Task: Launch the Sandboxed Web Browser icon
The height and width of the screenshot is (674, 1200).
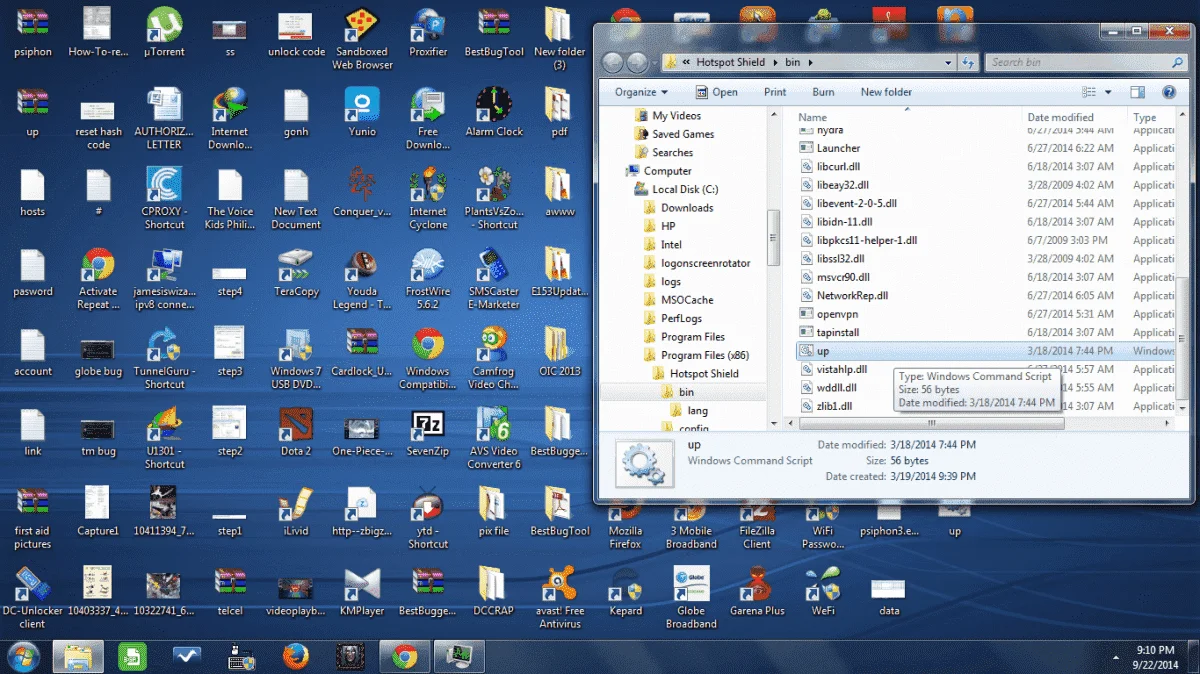Action: [x=361, y=37]
